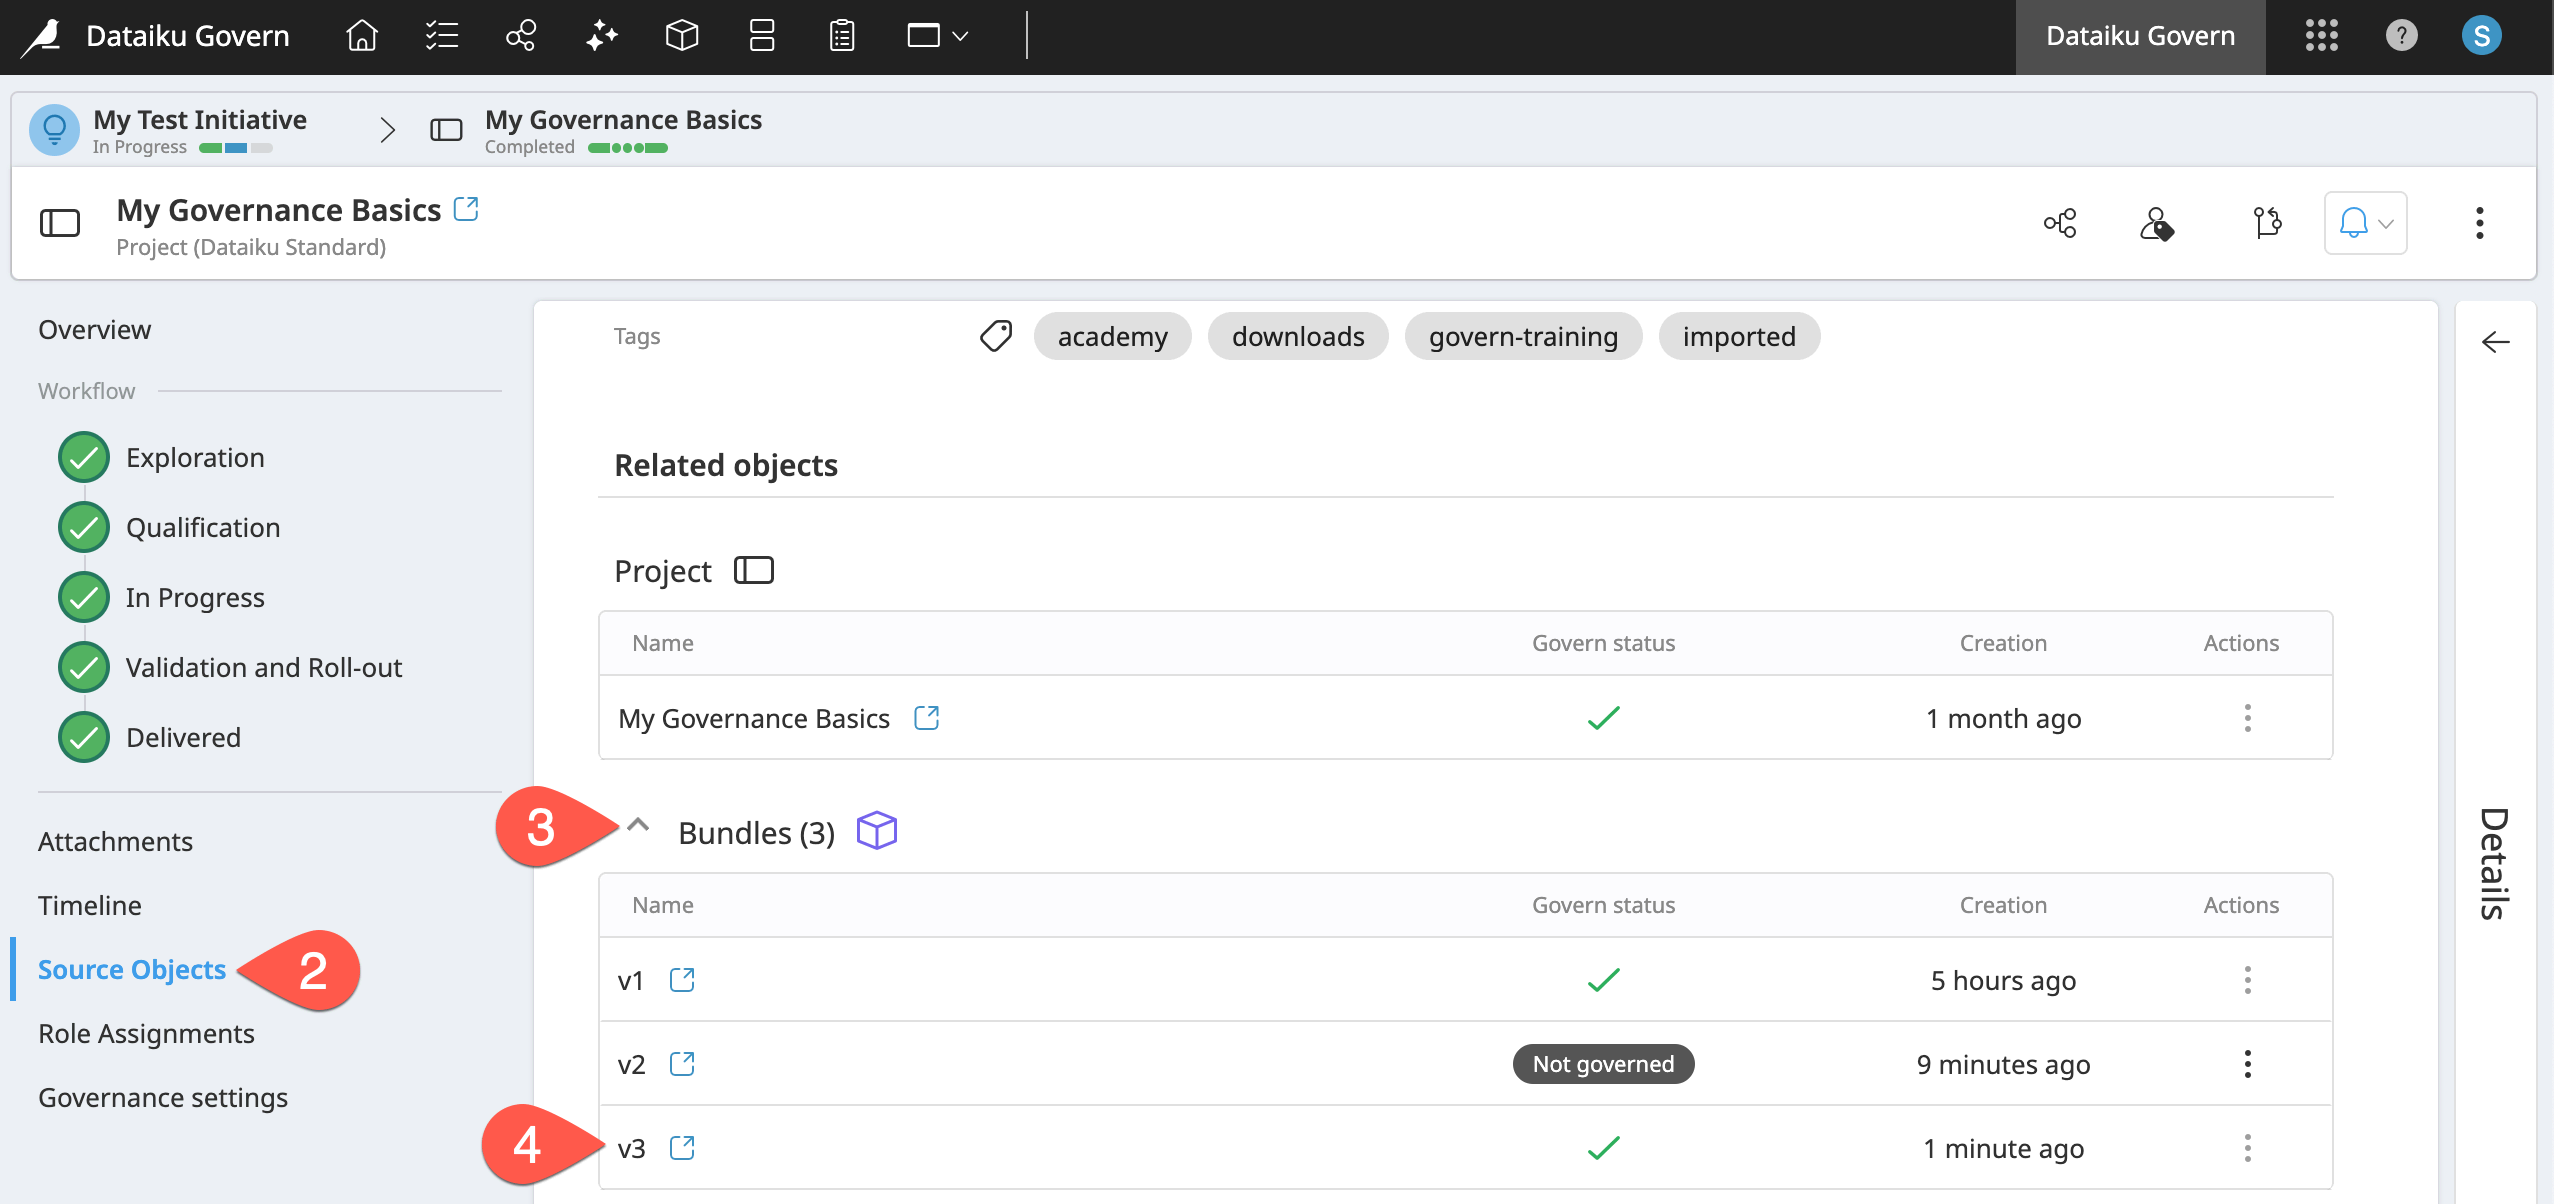The height and width of the screenshot is (1204, 2554).
Task: Select Attachments in the sidebar
Action: pos(115,842)
